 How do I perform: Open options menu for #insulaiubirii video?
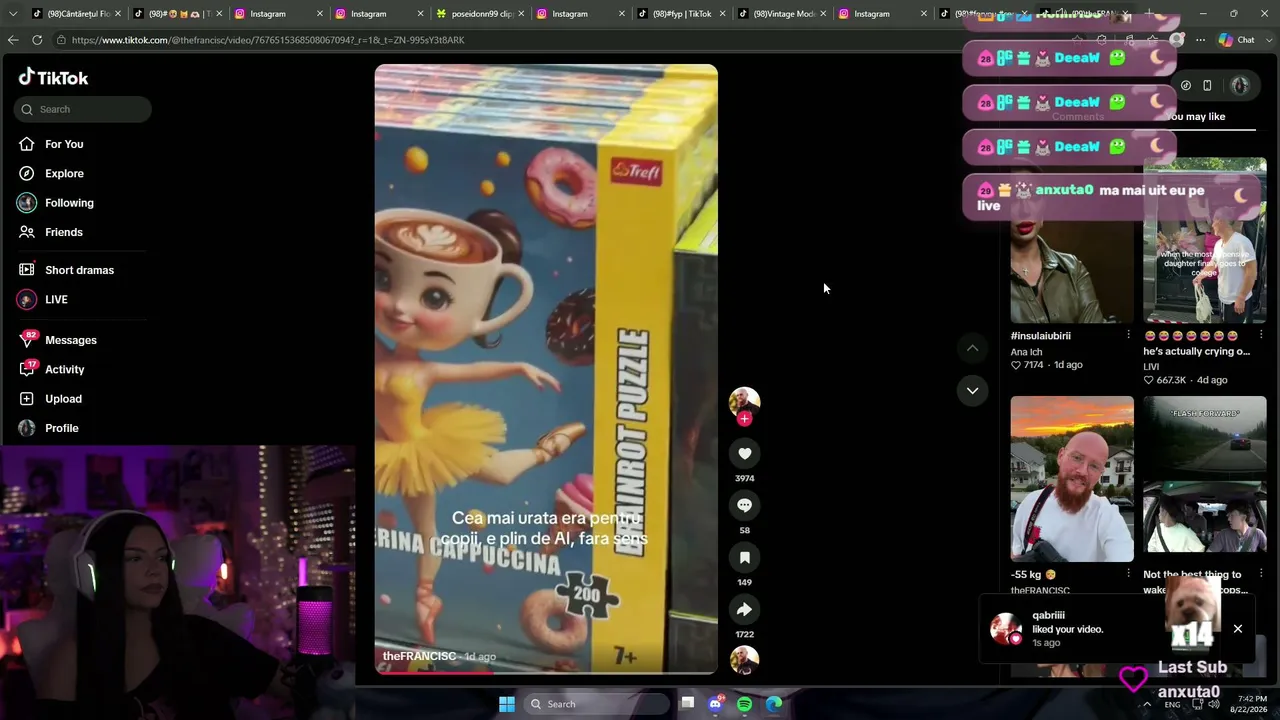coord(1128,335)
